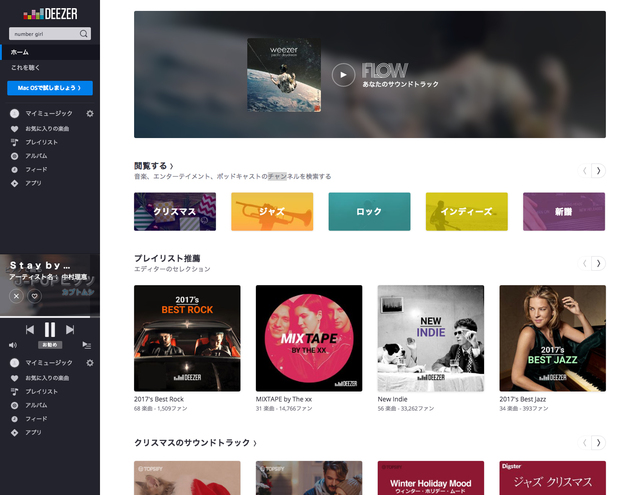Screen dimensions: 640x495
Task: Open the play queue list icon
Action: tap(87, 345)
